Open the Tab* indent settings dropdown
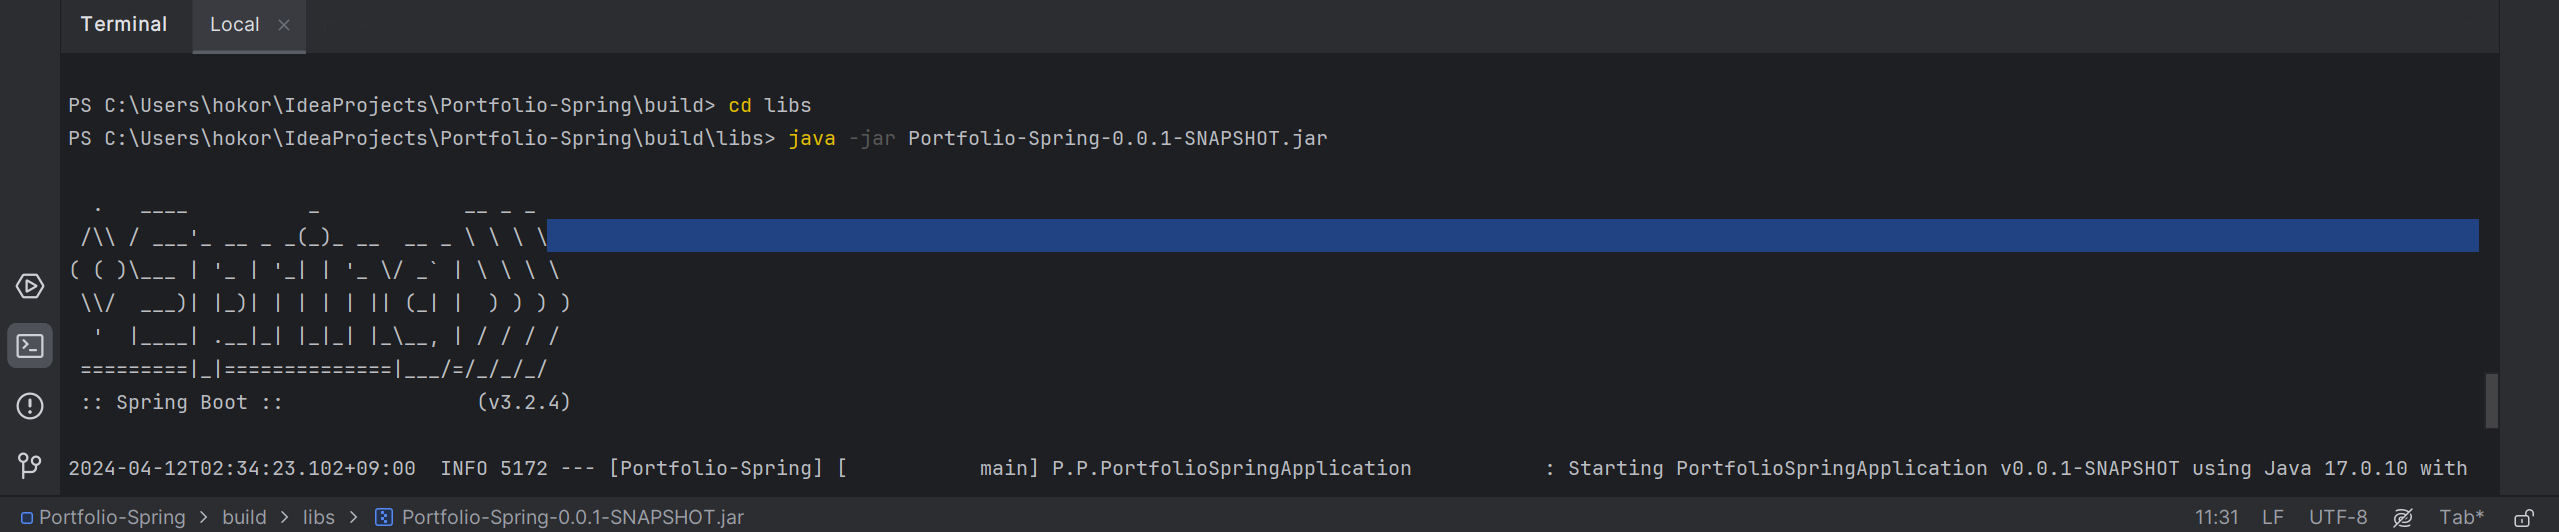The width and height of the screenshot is (2559, 532). click(2461, 517)
